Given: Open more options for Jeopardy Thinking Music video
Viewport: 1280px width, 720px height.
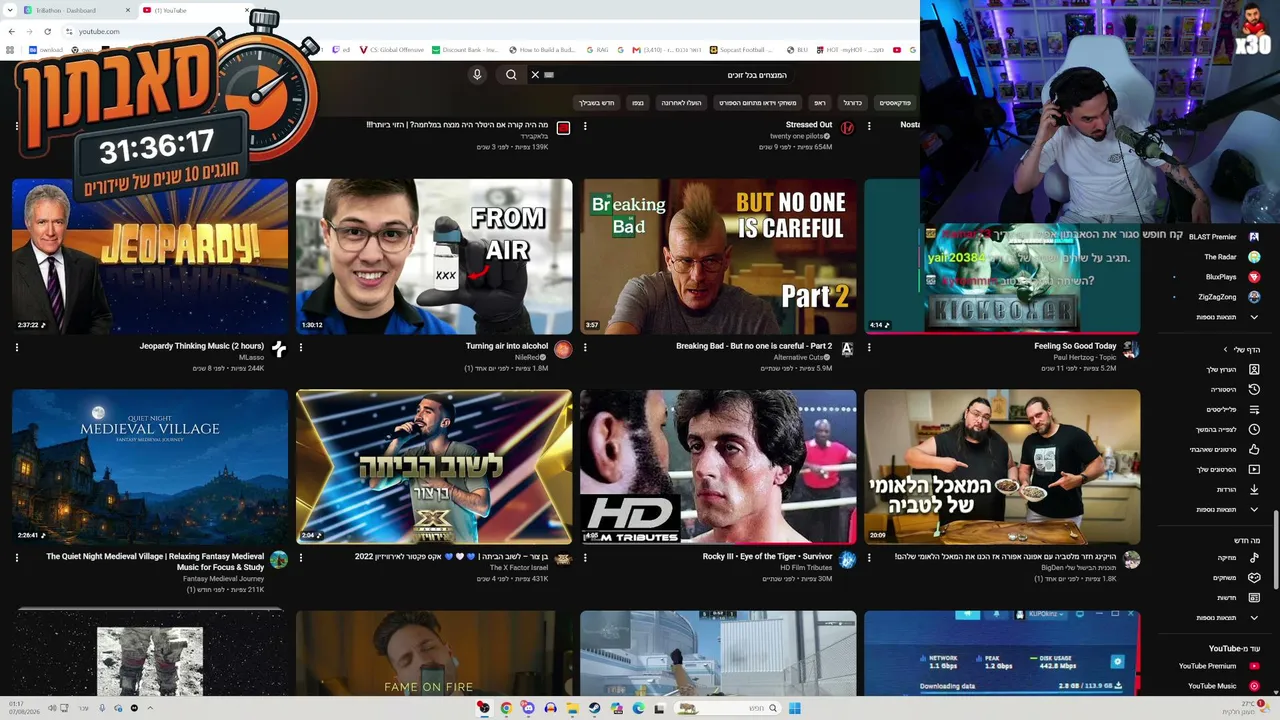Looking at the screenshot, I should coord(17,348).
